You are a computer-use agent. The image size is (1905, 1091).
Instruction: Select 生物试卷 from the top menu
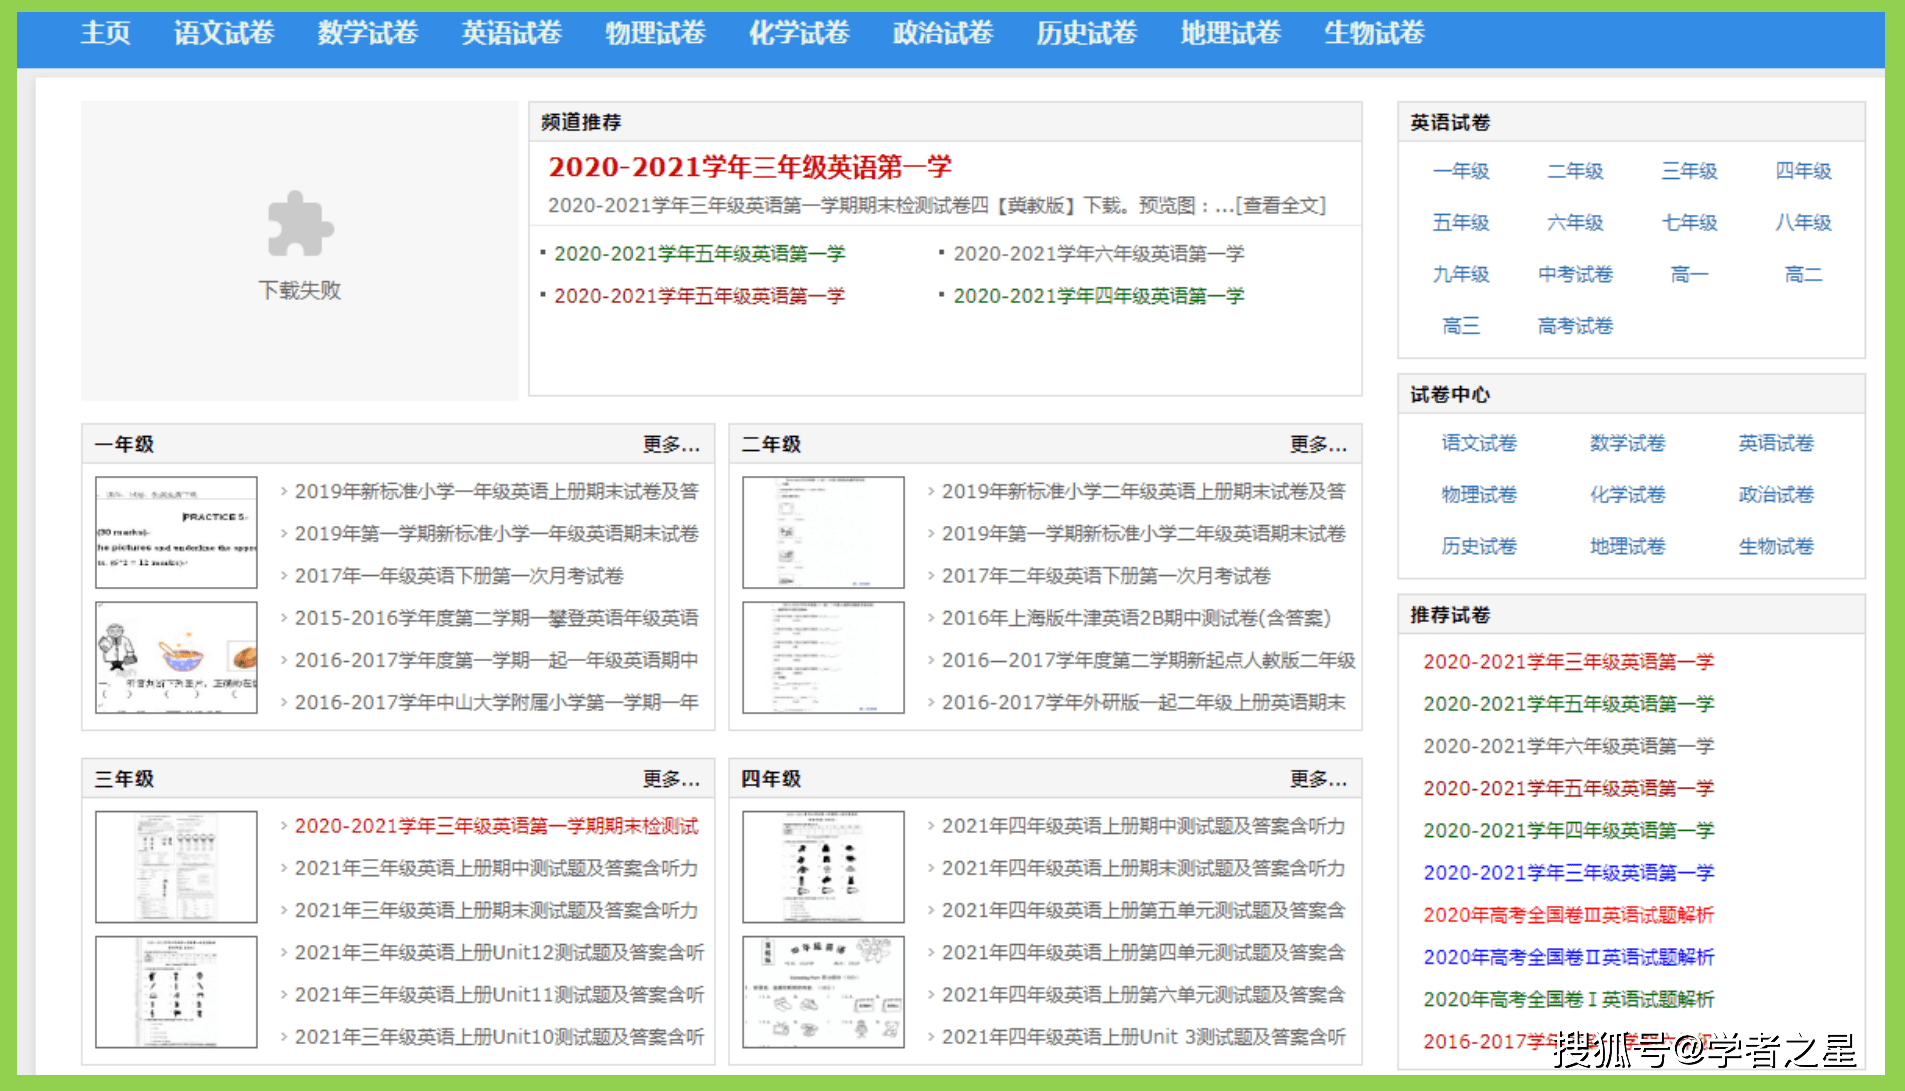pyautogui.click(x=1374, y=33)
